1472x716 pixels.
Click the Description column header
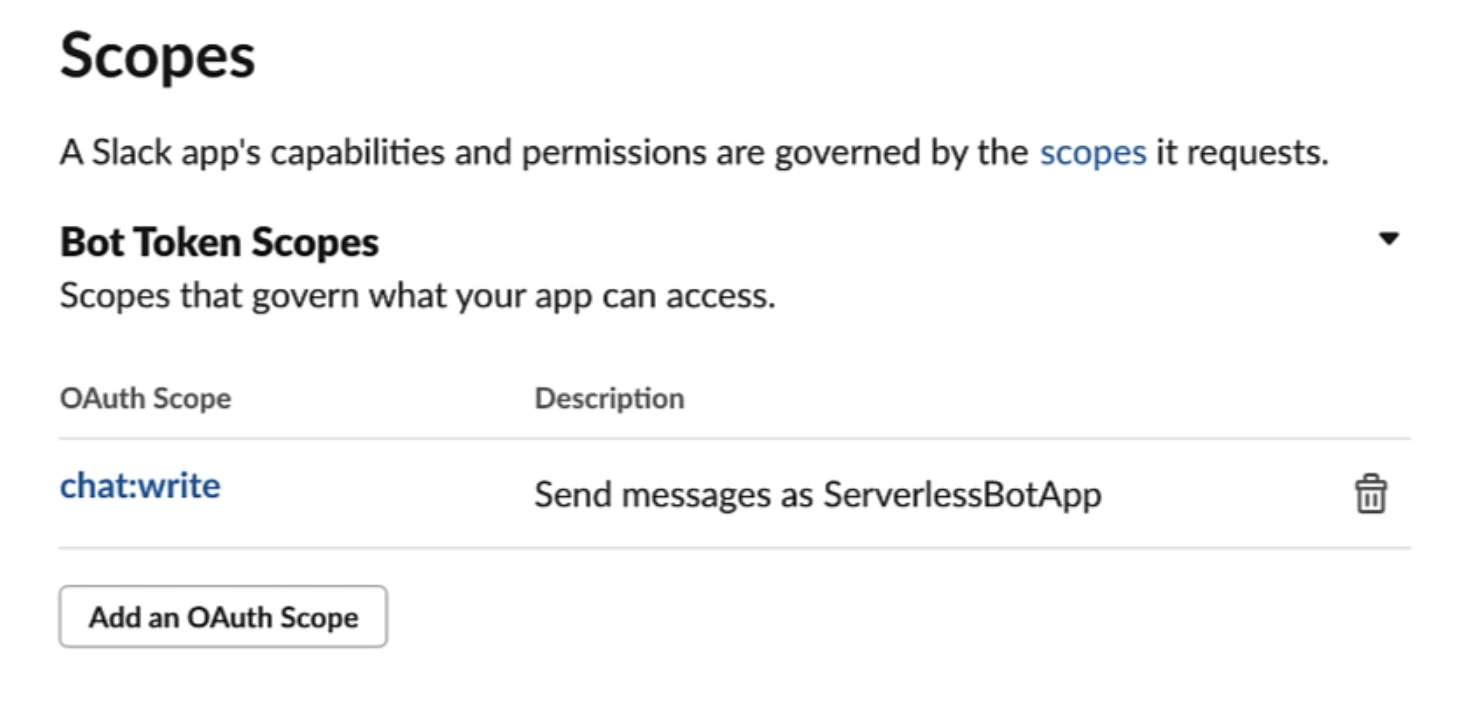(x=609, y=398)
